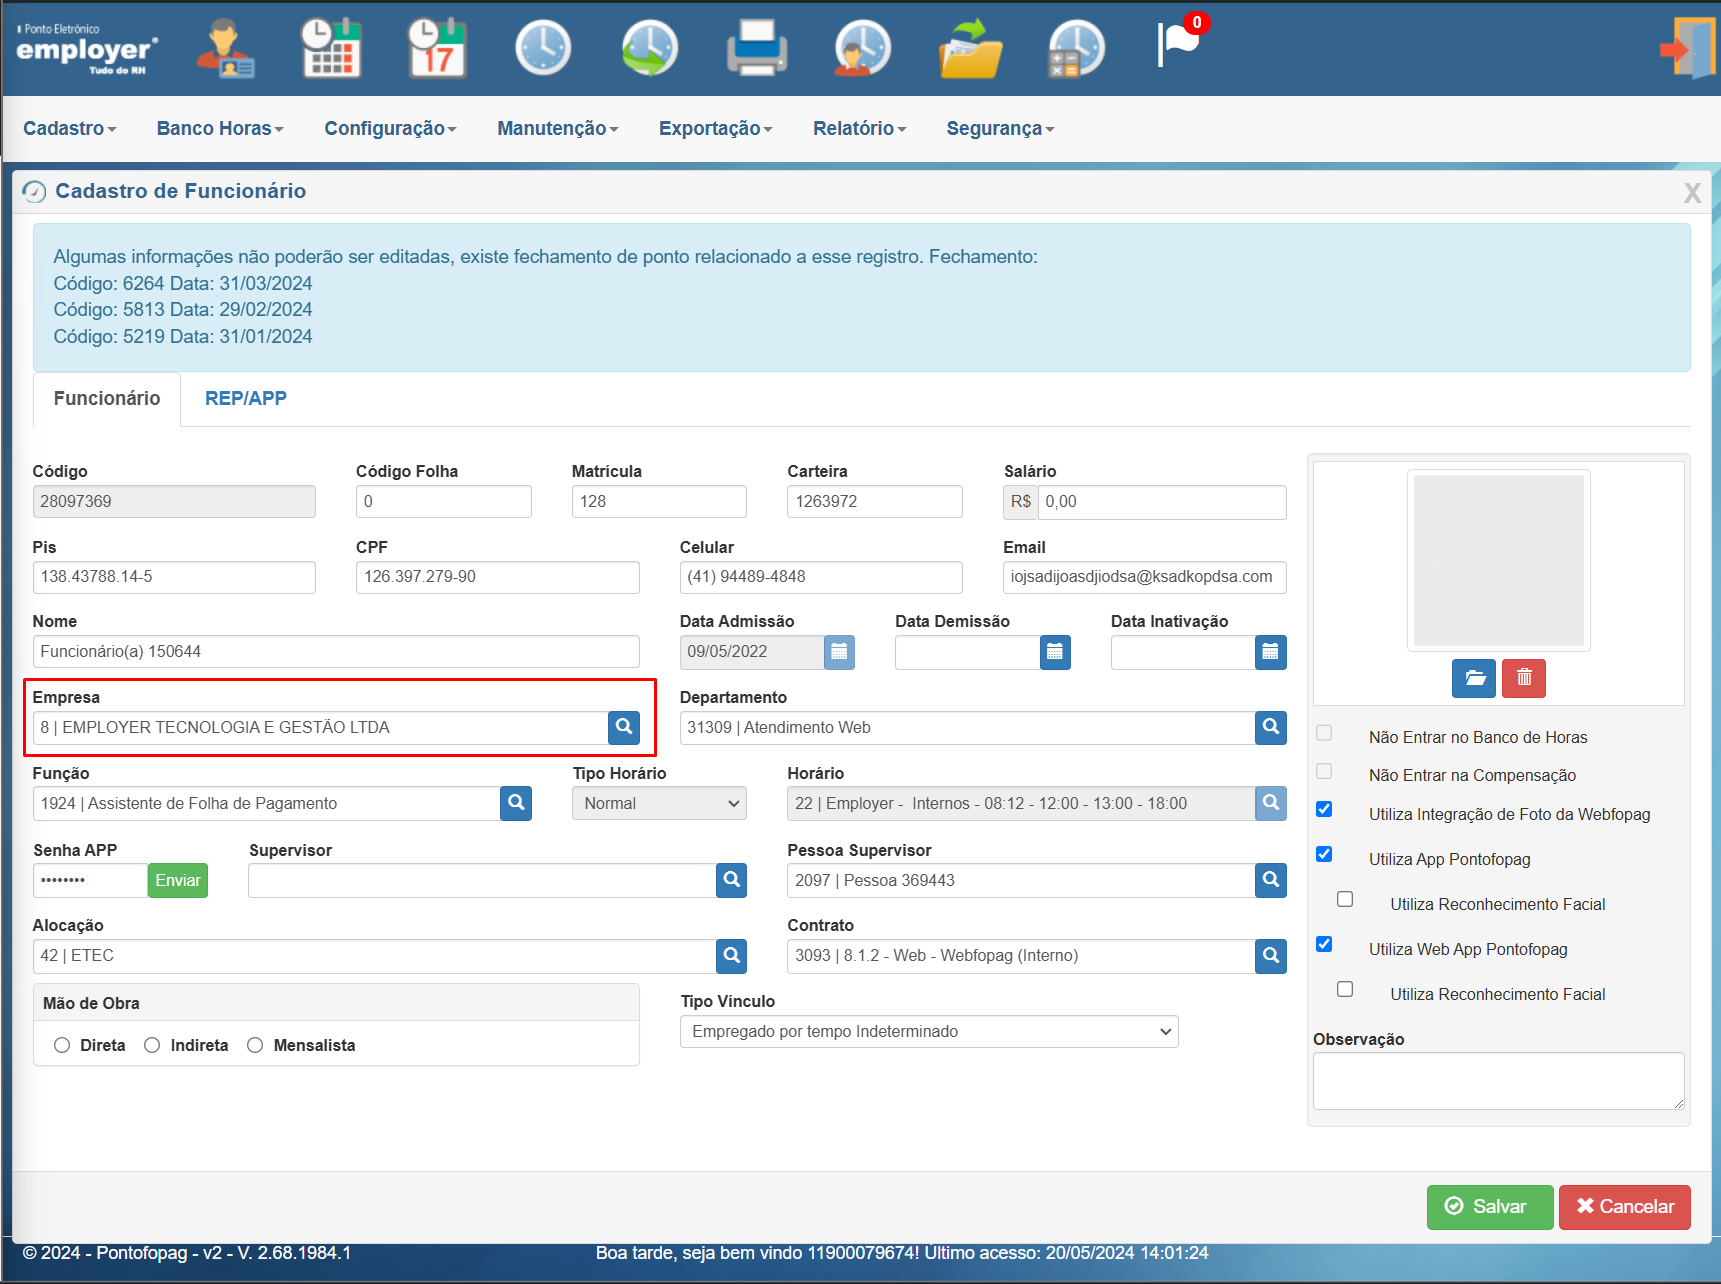
Task: Delete employee photo with red trash button
Action: [1524, 678]
